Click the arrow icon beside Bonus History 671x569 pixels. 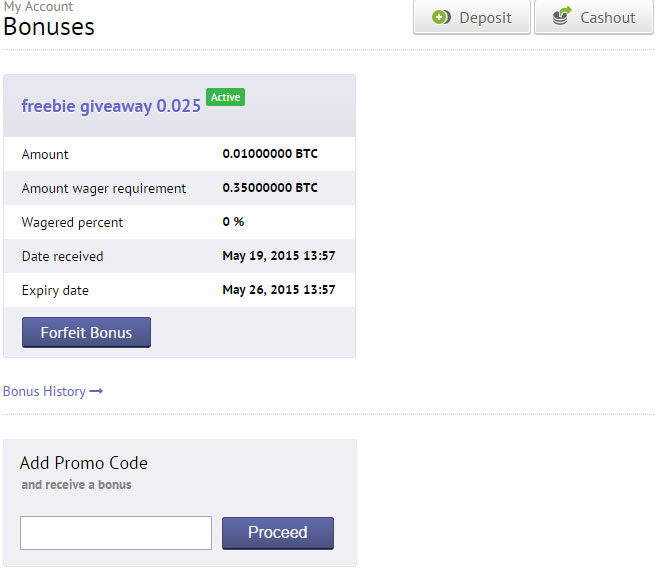pos(96,391)
